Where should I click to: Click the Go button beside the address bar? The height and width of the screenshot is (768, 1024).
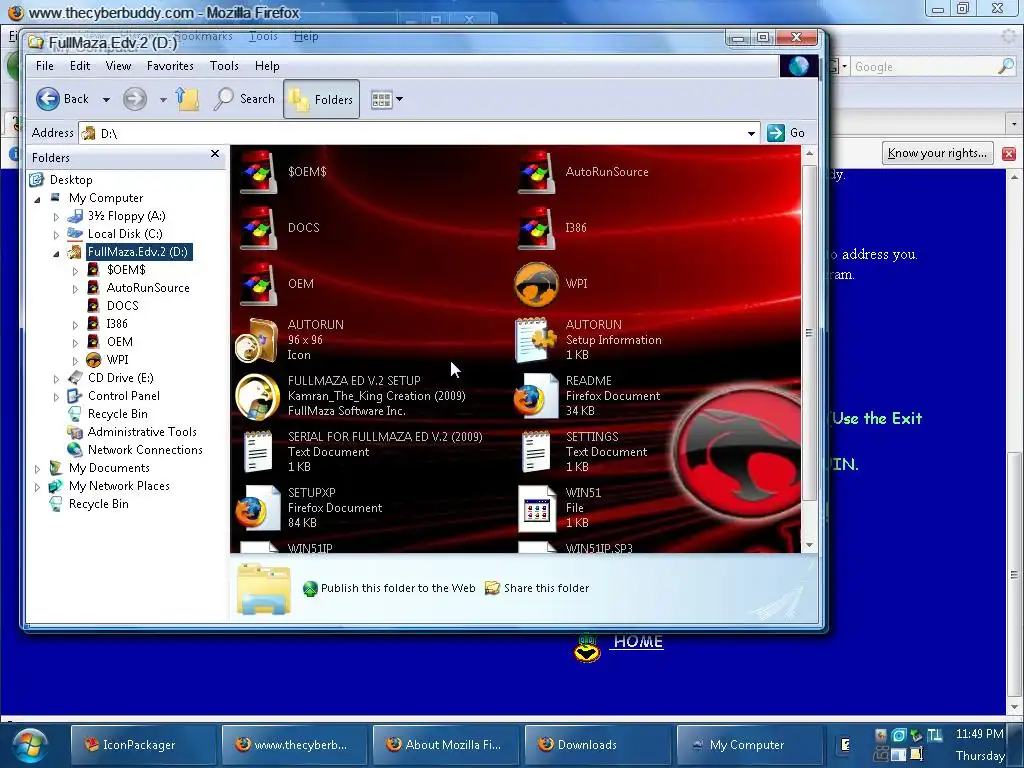[786, 133]
